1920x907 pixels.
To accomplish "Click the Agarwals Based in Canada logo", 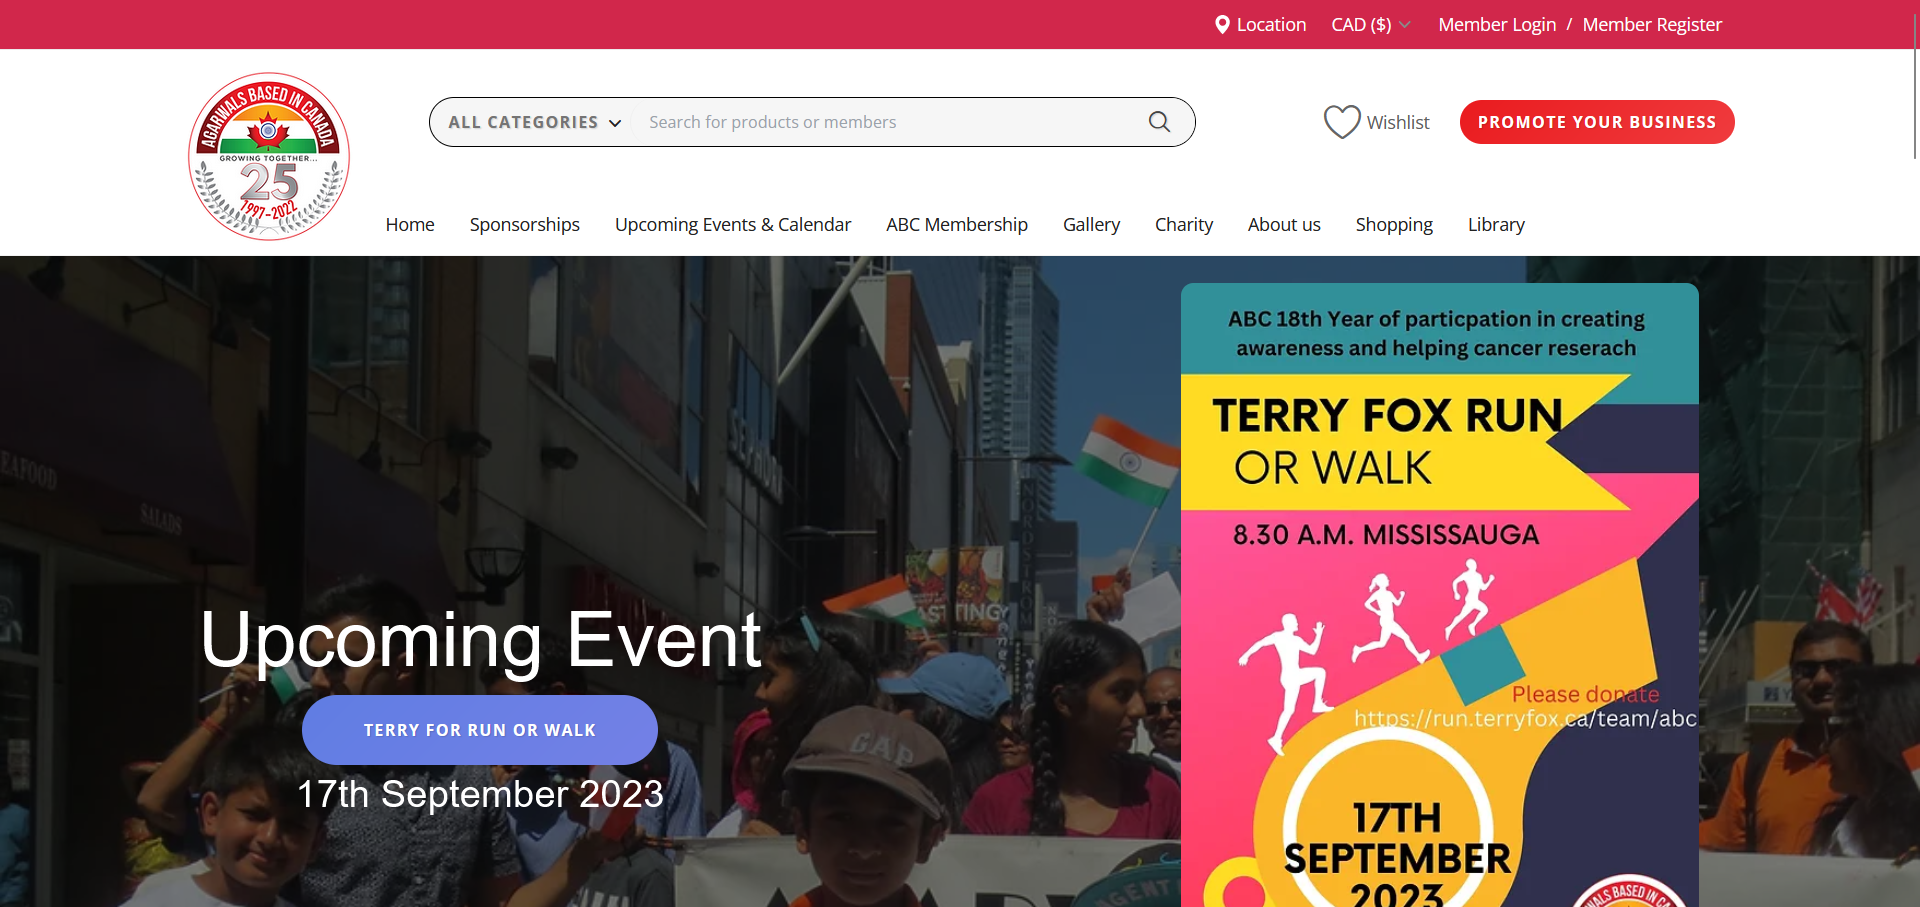I will [269, 156].
